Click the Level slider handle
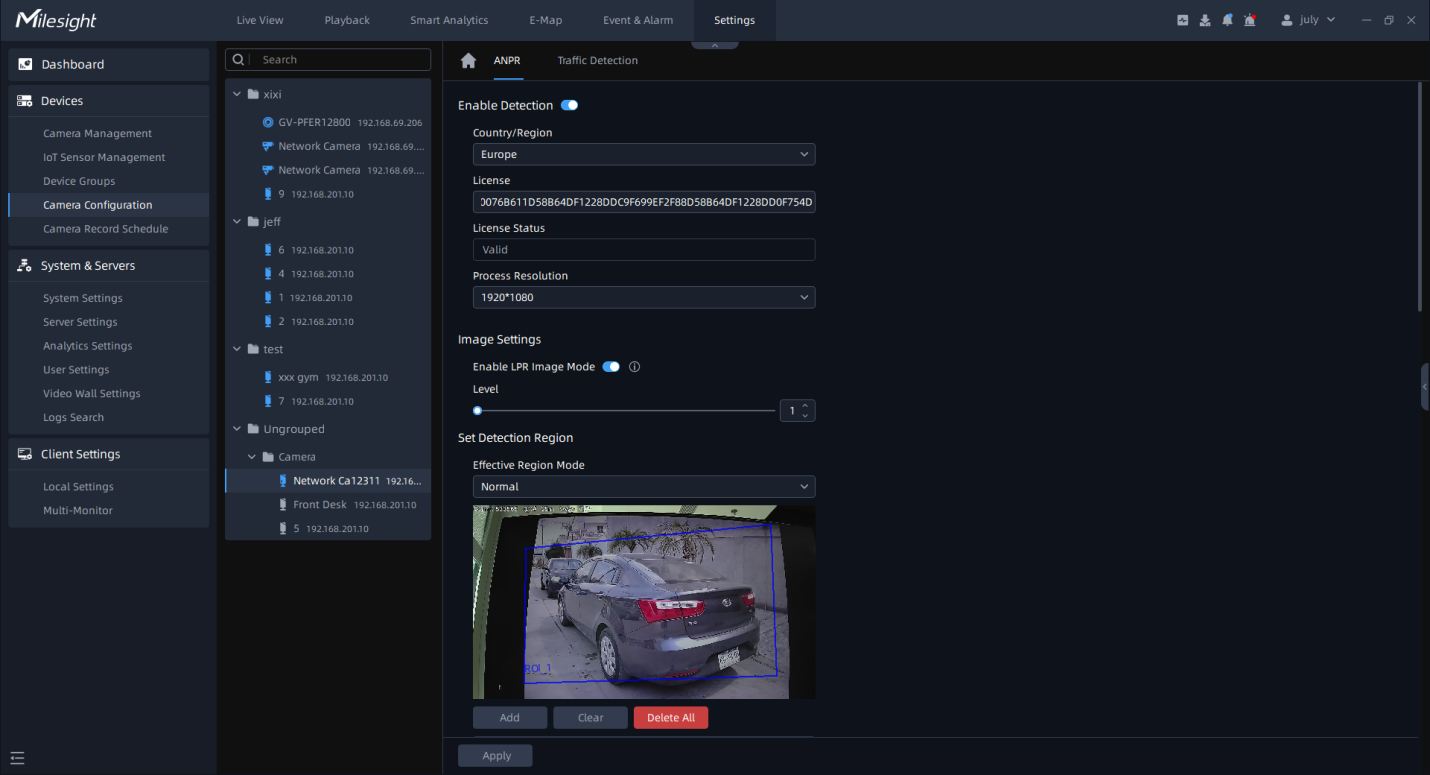Image resolution: width=1430 pixels, height=775 pixels. tap(478, 411)
